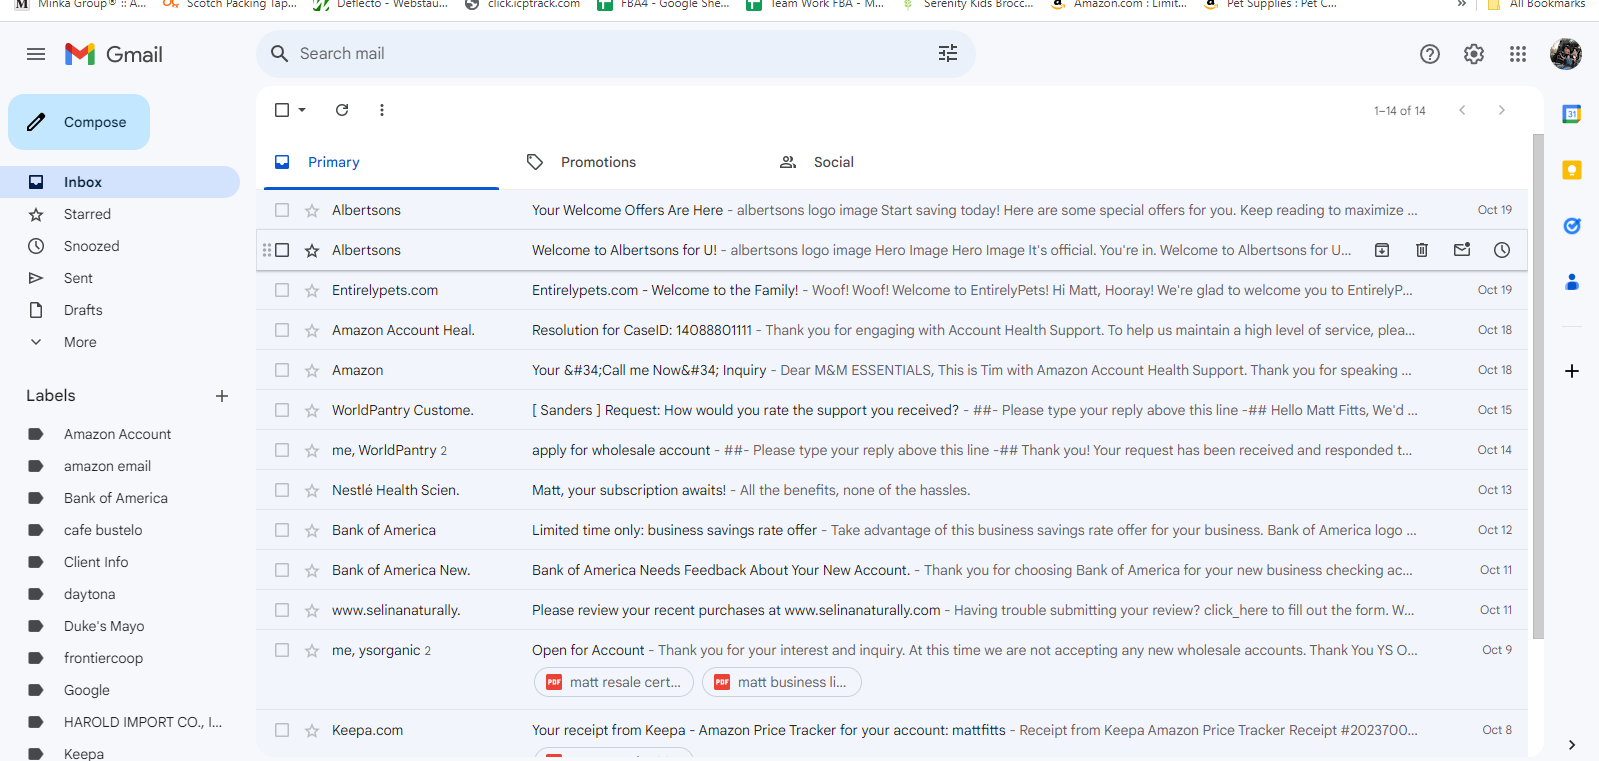Check the Entirelypets.com email checkbox
The width and height of the screenshot is (1599, 761).
point(282,290)
